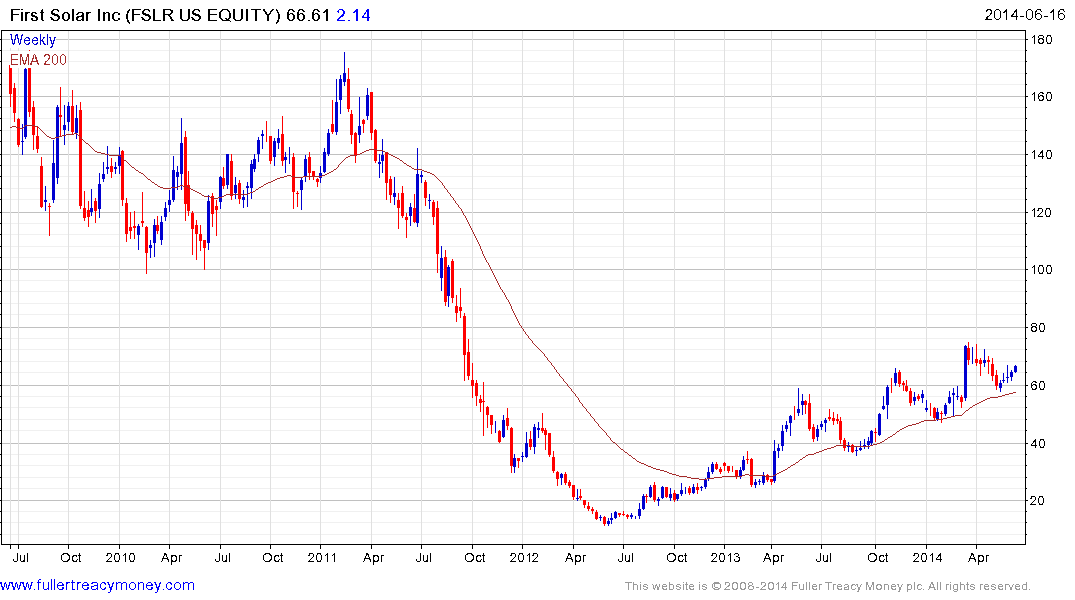The width and height of the screenshot is (1075, 600).
Task: Select the 120 y-axis price label
Action: pos(1041,213)
